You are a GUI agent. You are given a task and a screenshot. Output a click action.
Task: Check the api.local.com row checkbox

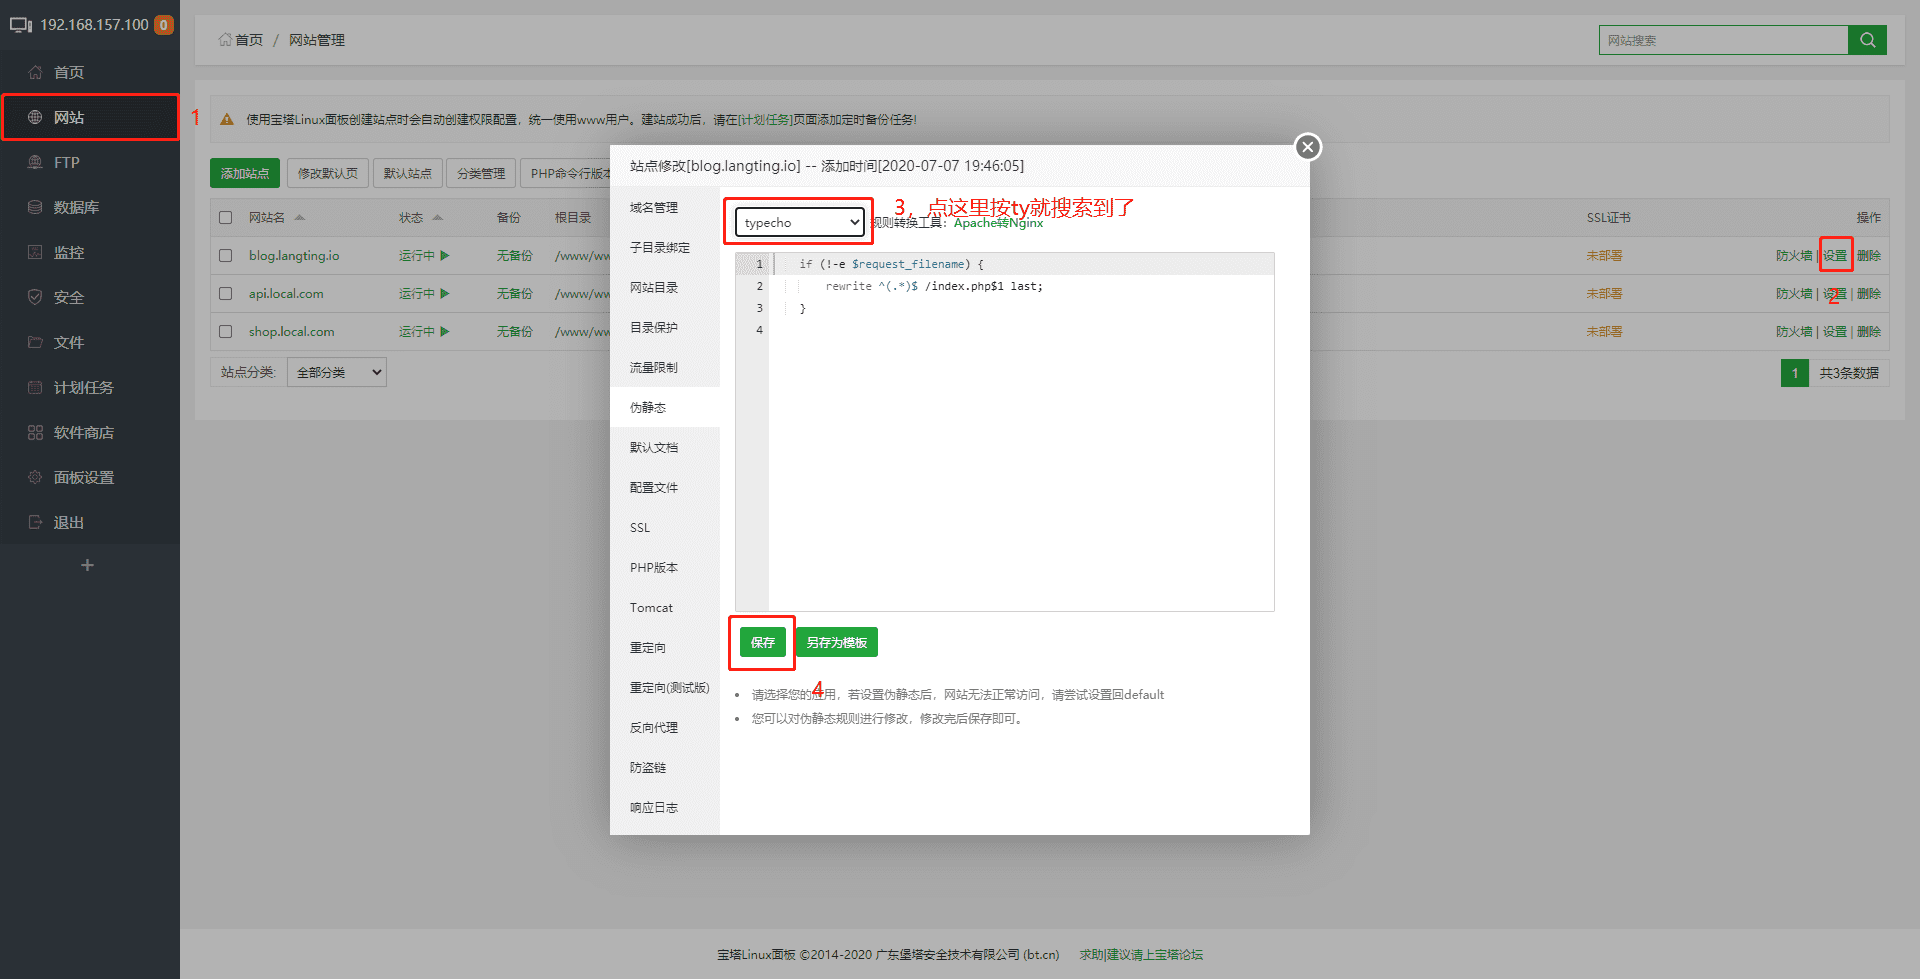pos(226,293)
